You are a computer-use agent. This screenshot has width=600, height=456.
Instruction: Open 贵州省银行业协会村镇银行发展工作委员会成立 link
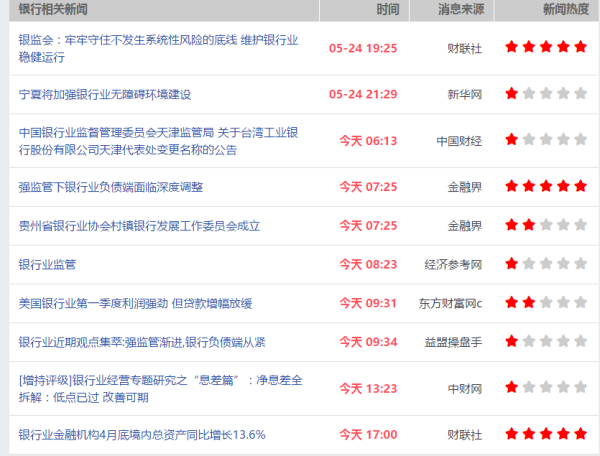pos(139,226)
